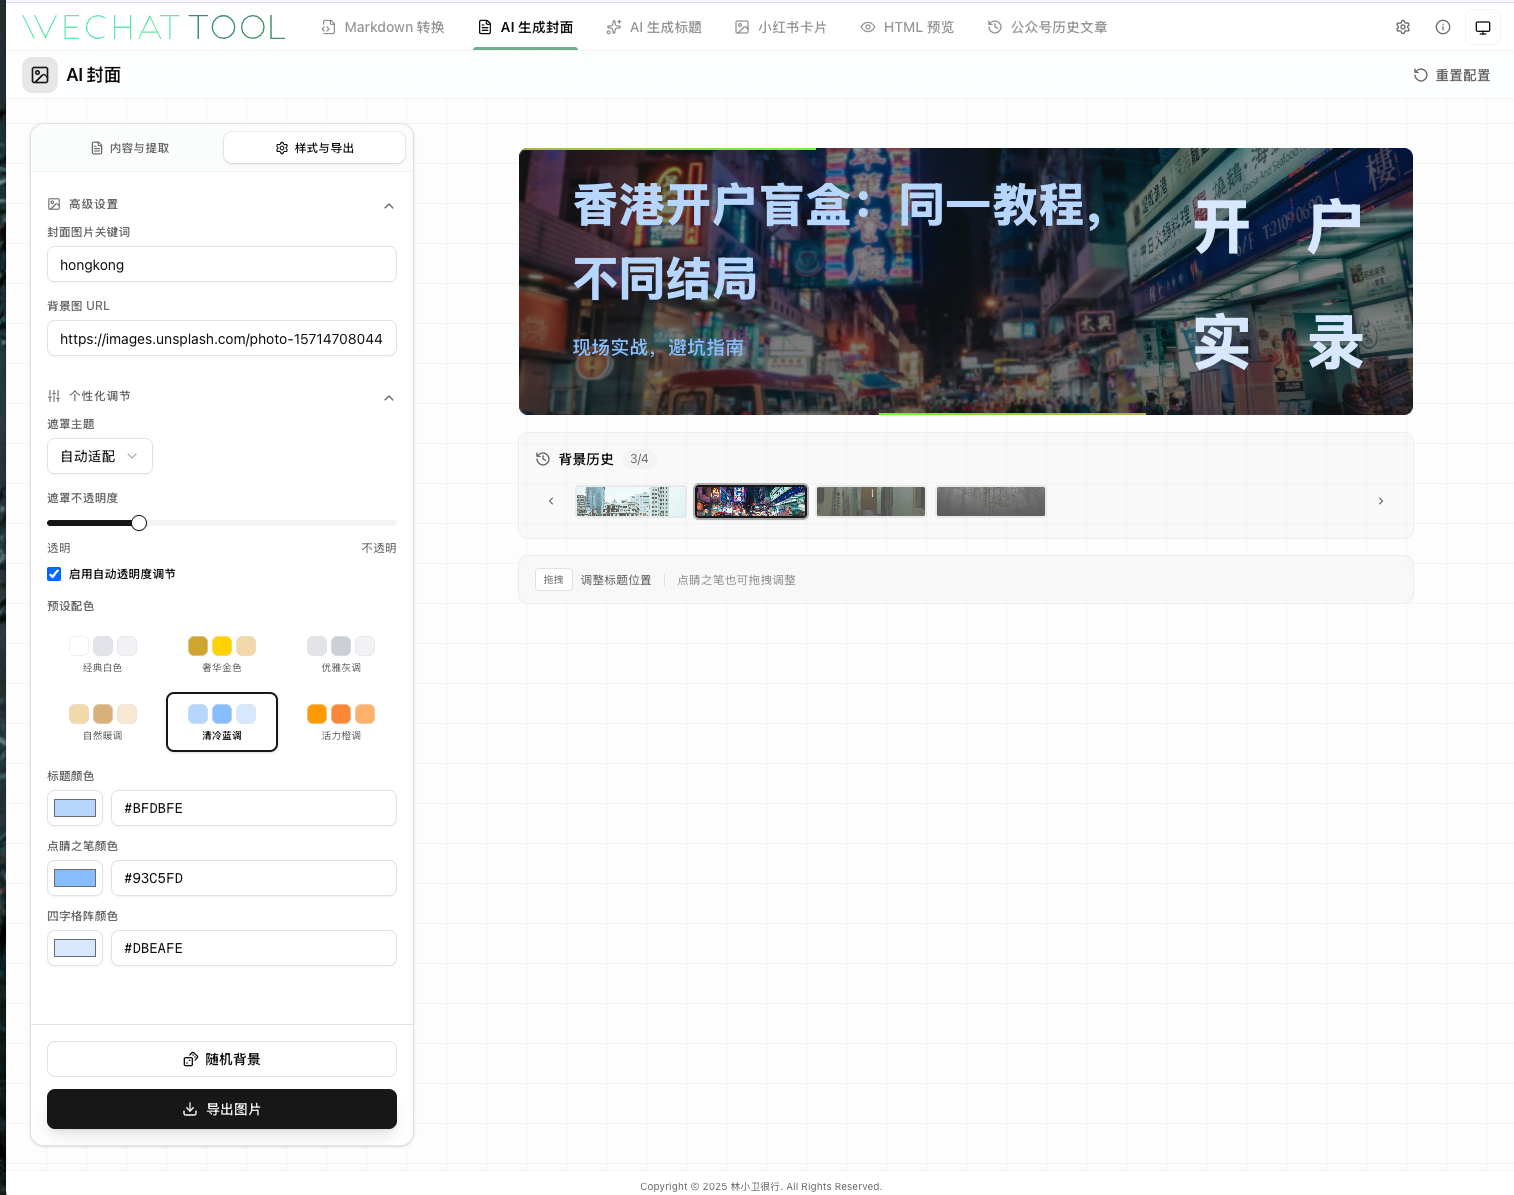
Task: Click the monitor display mode icon
Action: pos(1483,27)
